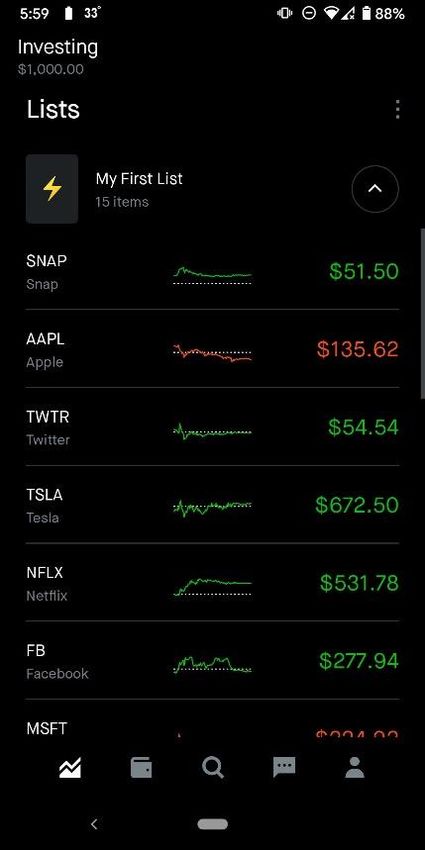The width and height of the screenshot is (425, 850).
Task: Tap the My First List title
Action: click(x=139, y=178)
